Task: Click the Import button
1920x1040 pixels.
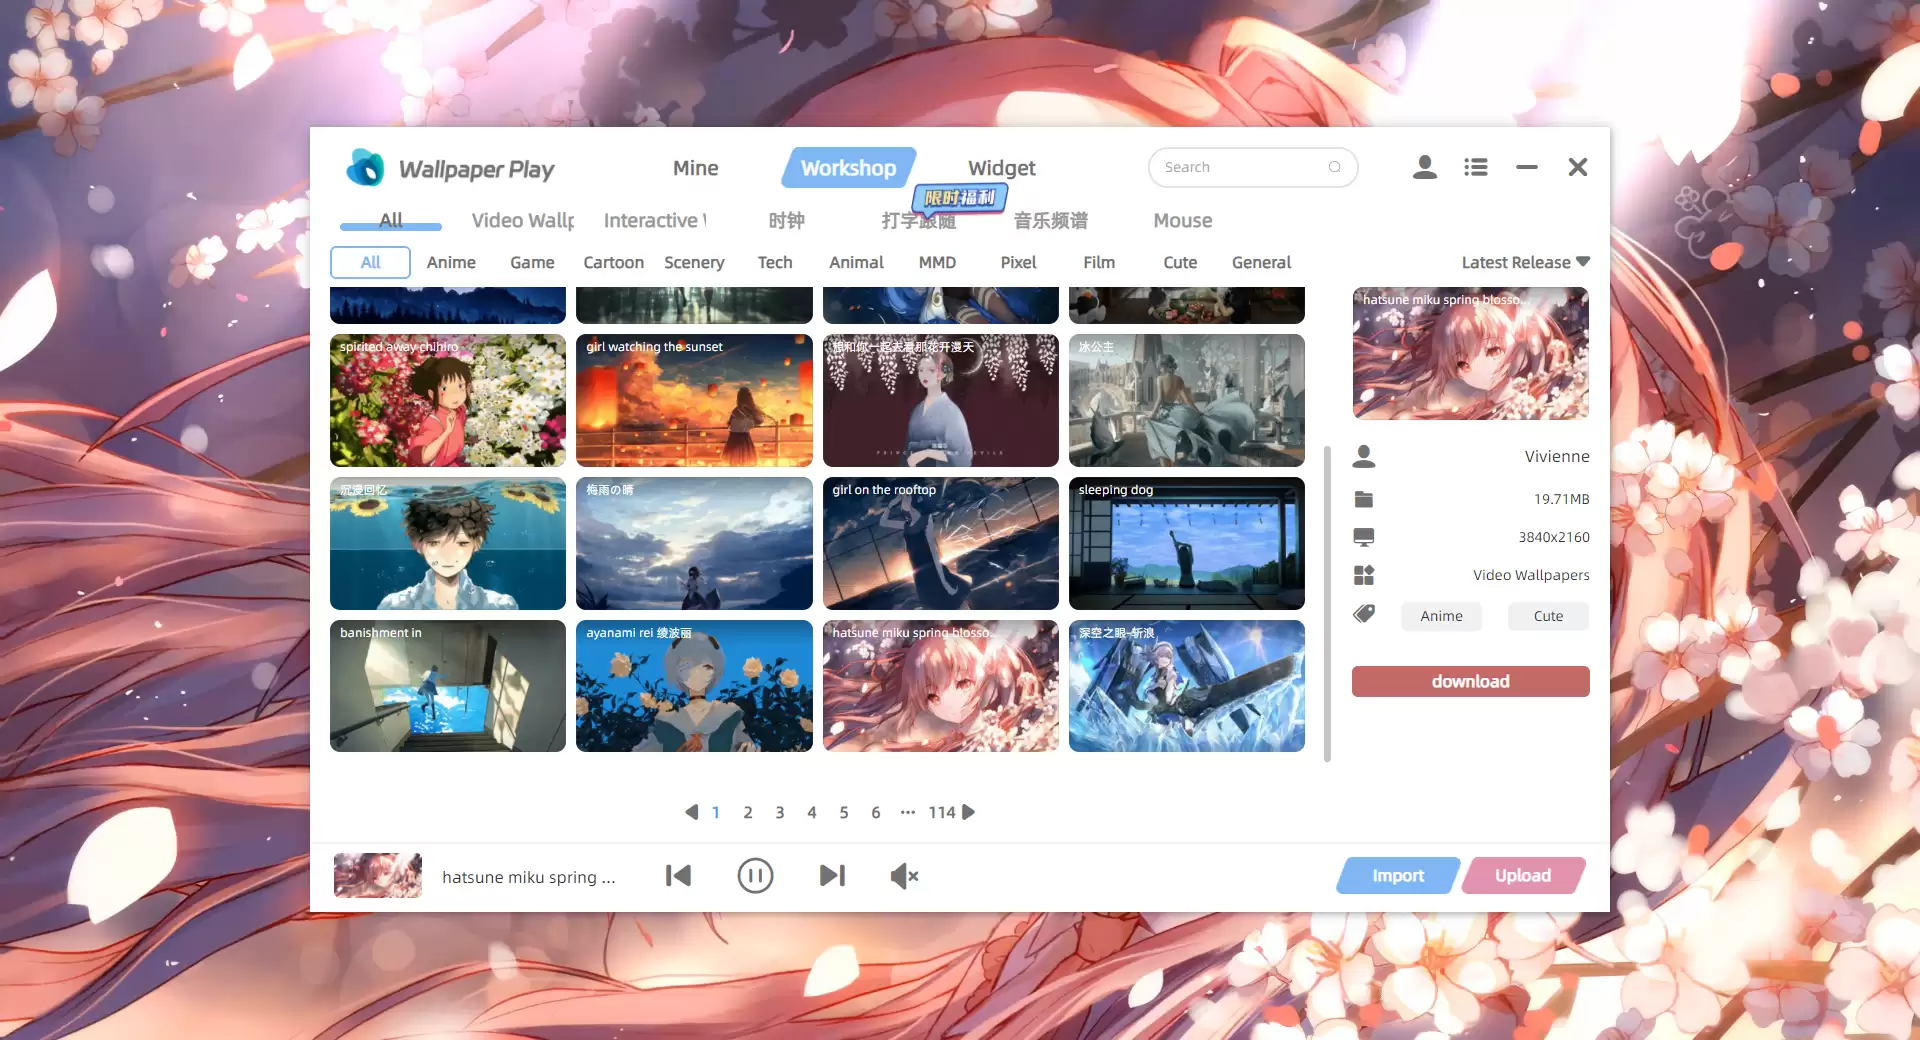Action: tap(1398, 875)
